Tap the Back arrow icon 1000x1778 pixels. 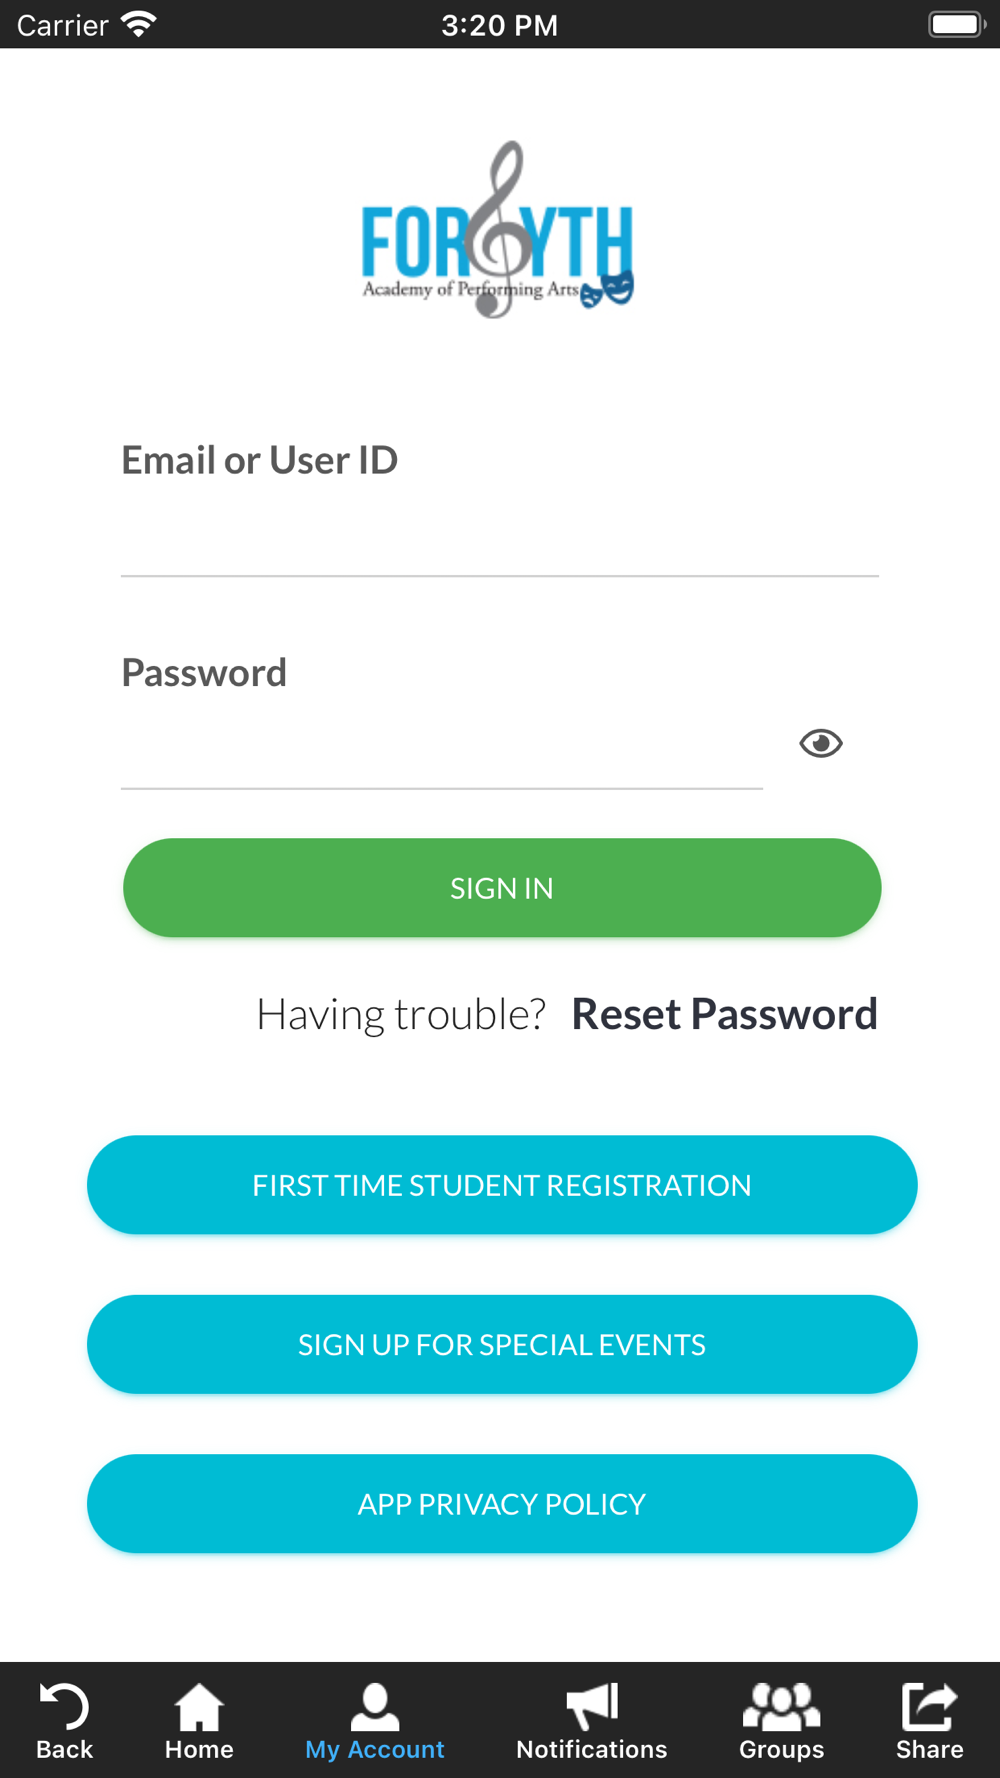coord(64,1706)
